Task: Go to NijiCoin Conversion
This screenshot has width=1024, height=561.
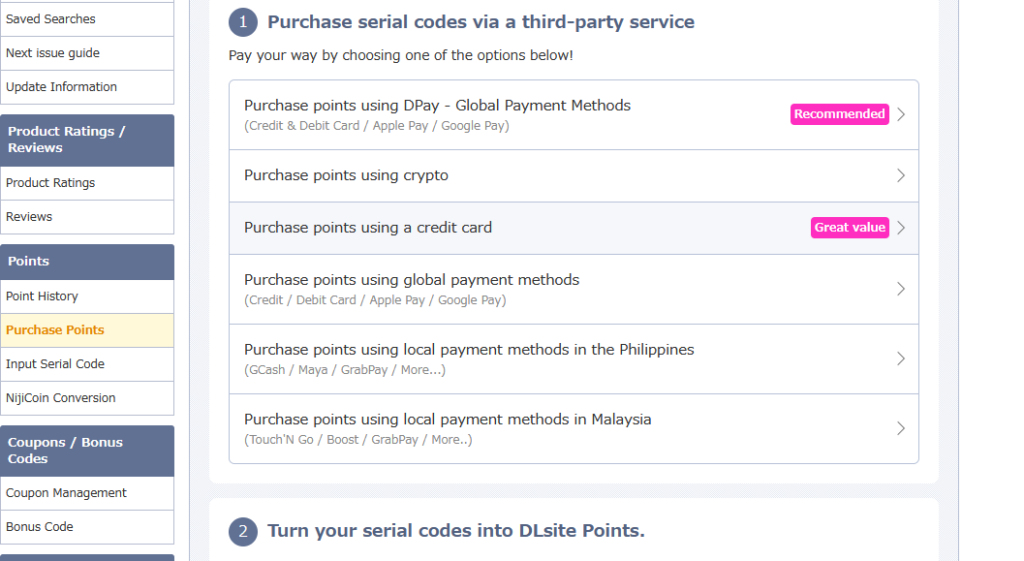Action: tap(61, 398)
